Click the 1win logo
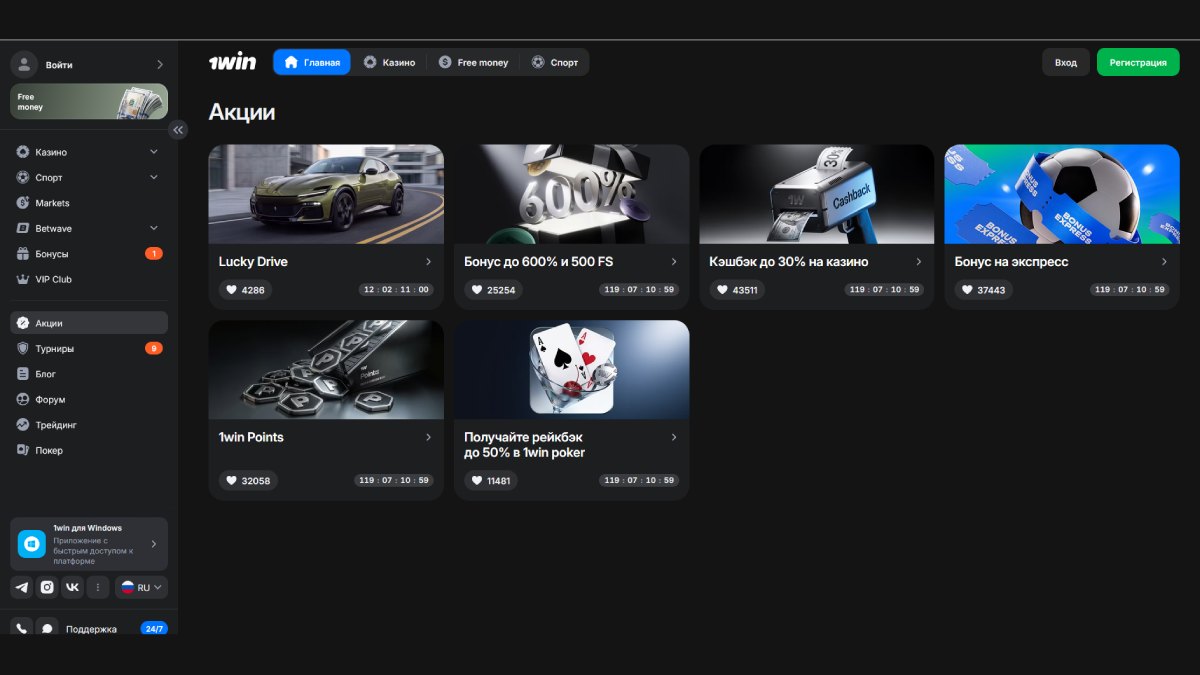This screenshot has width=1200, height=675. click(232, 62)
